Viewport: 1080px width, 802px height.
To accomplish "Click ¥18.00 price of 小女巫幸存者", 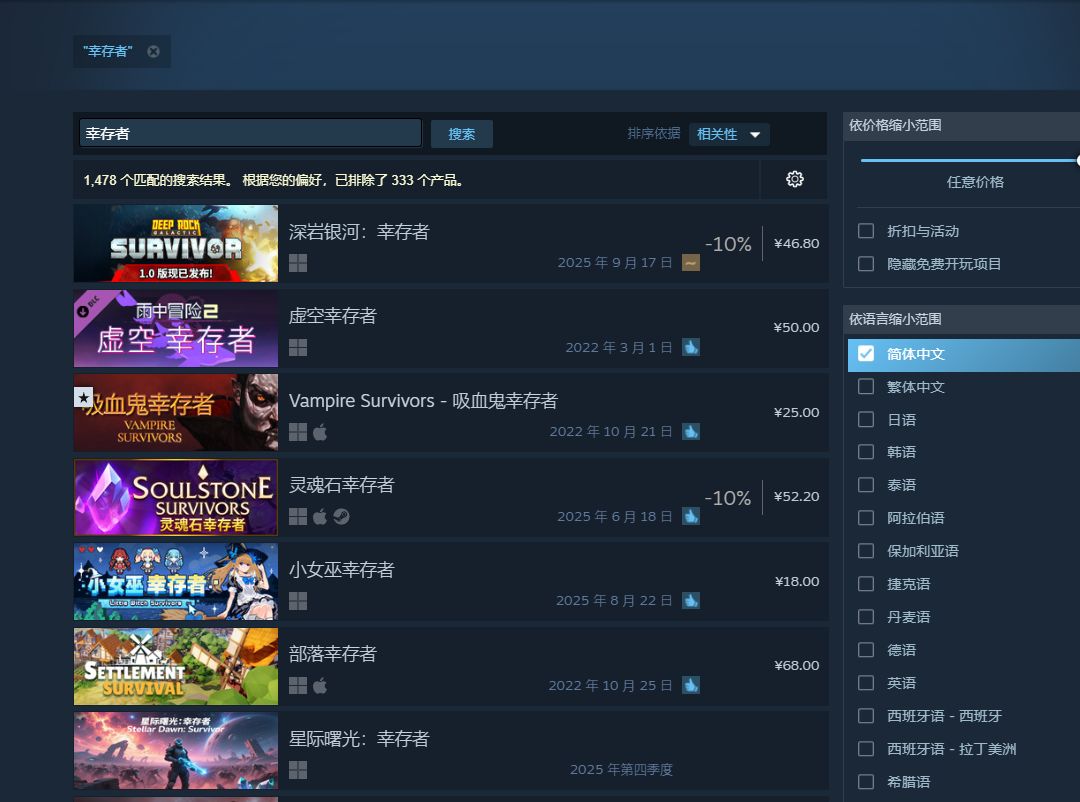I will pos(797,582).
